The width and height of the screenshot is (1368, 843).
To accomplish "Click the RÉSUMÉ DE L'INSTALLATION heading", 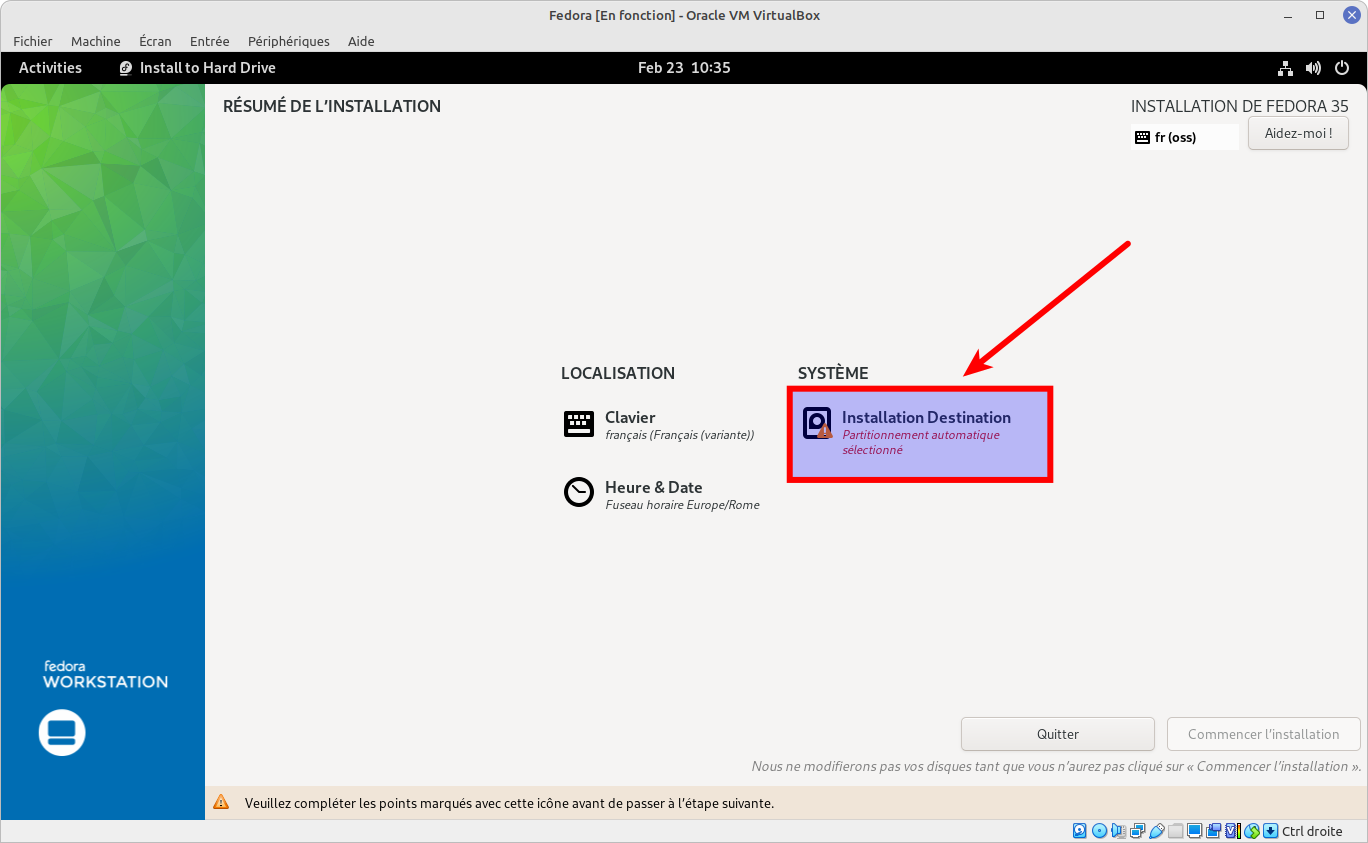I will pyautogui.click(x=332, y=106).
